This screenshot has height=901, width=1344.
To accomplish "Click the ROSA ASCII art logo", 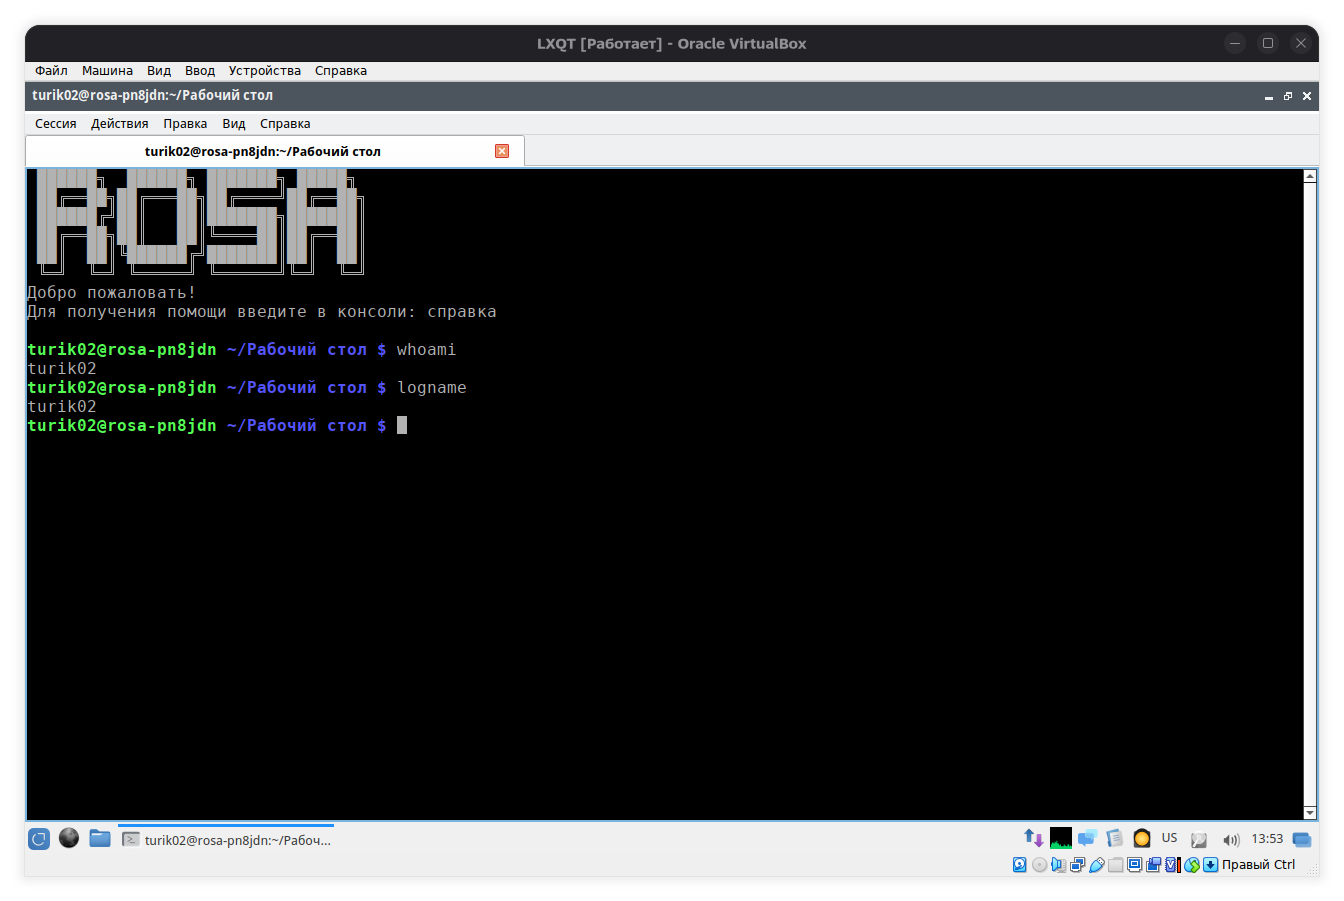I will tap(200, 221).
